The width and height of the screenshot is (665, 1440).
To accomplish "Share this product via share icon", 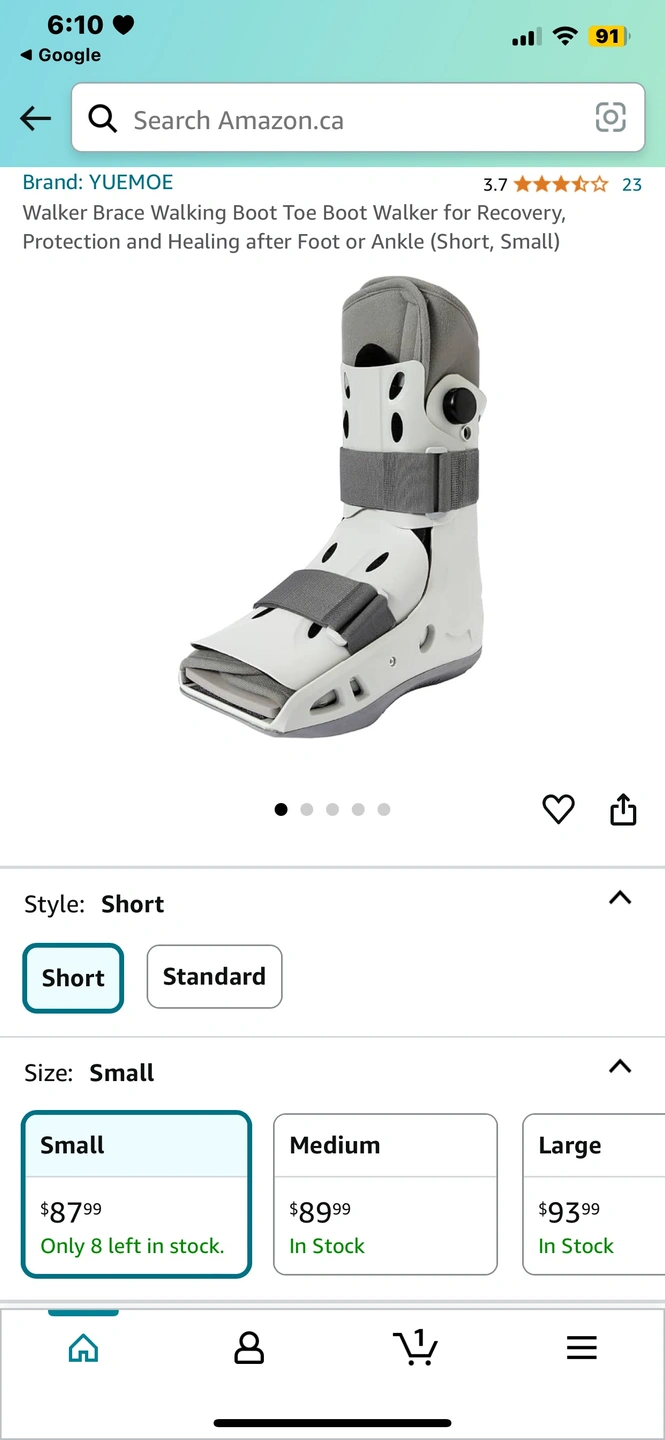I will (623, 809).
